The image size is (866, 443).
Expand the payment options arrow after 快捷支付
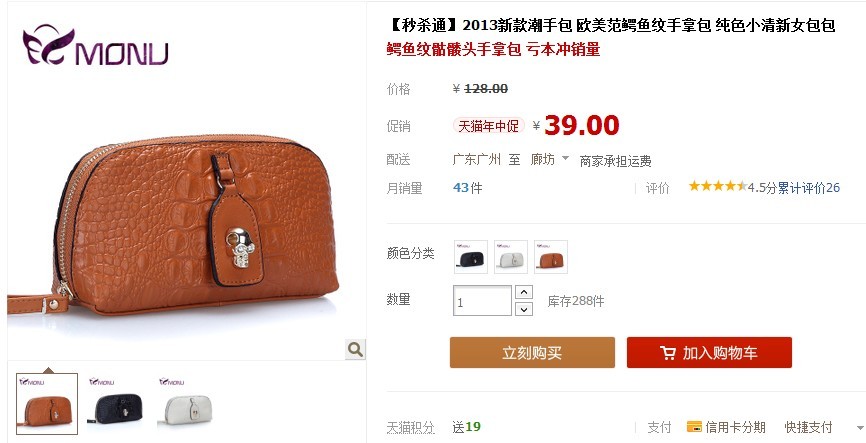859,428
